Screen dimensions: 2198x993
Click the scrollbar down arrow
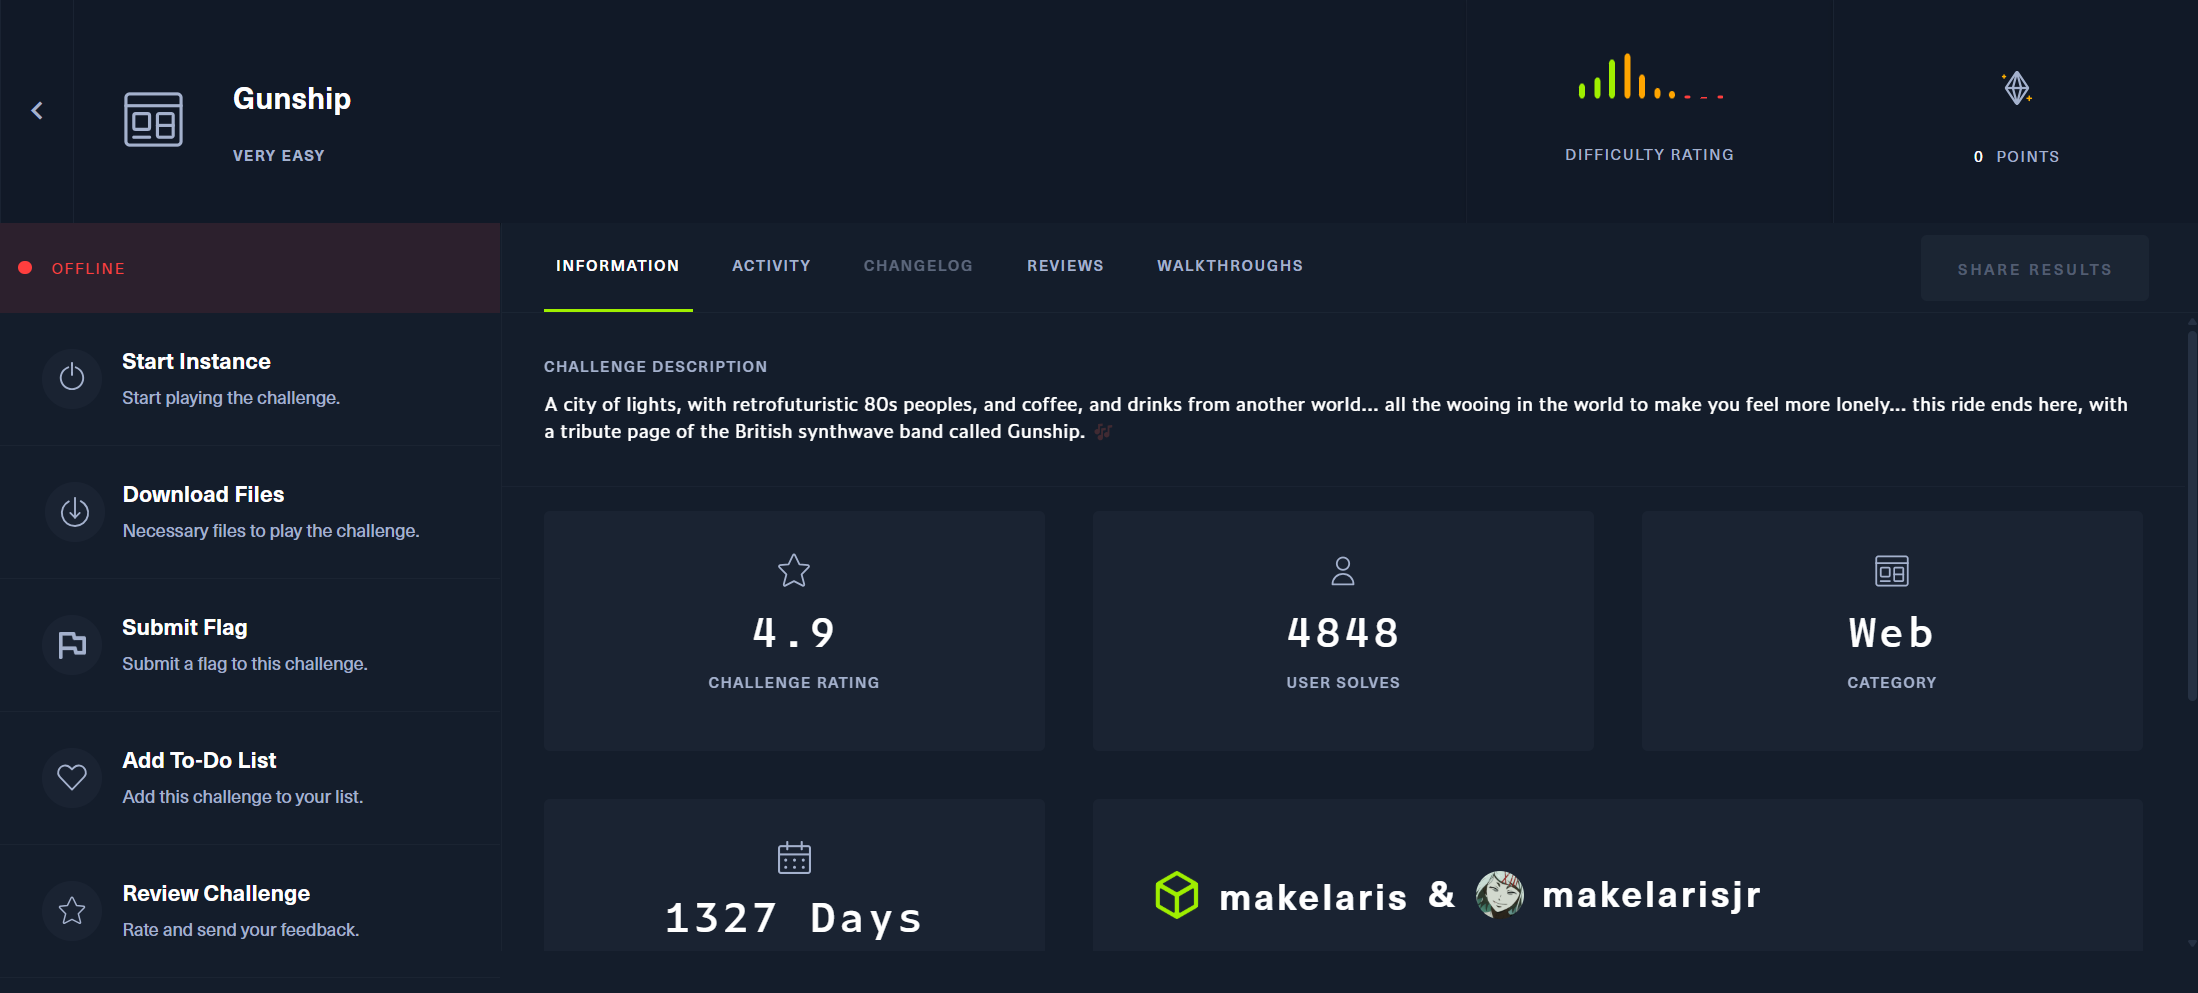(x=2192, y=943)
